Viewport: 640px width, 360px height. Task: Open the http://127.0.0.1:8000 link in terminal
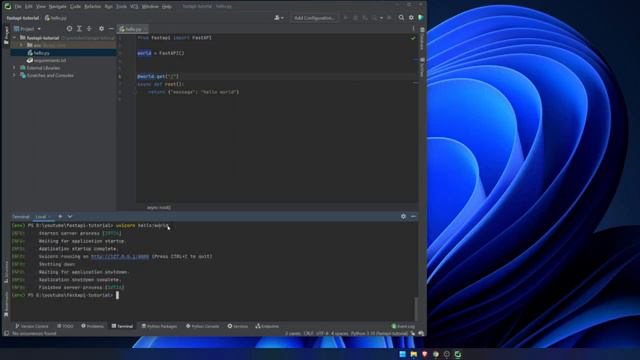[x=120, y=256]
